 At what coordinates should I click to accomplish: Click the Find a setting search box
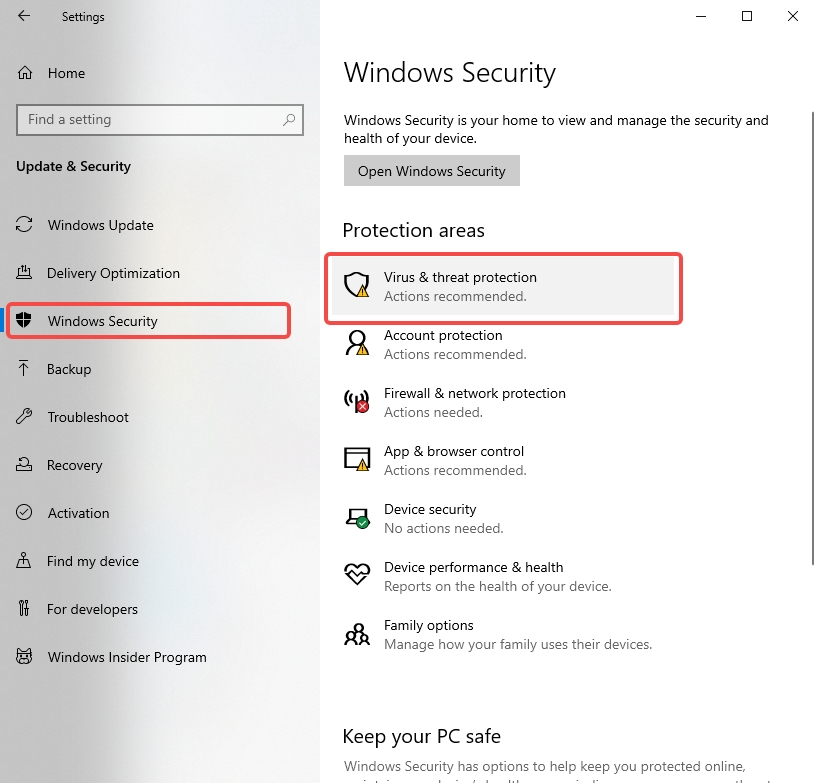click(160, 120)
